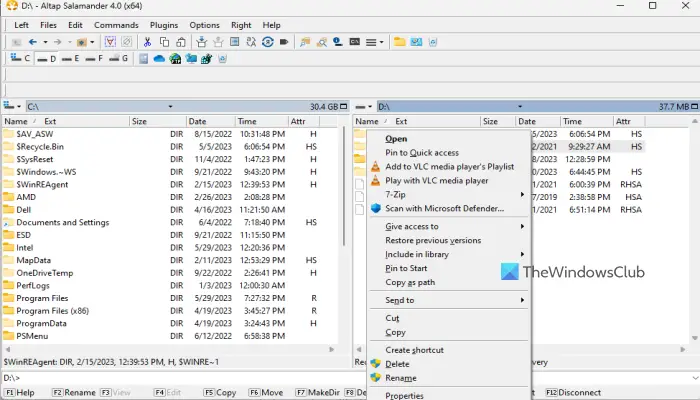Click the back navigation arrow icon
This screenshot has height=400, width=700.
(33, 42)
